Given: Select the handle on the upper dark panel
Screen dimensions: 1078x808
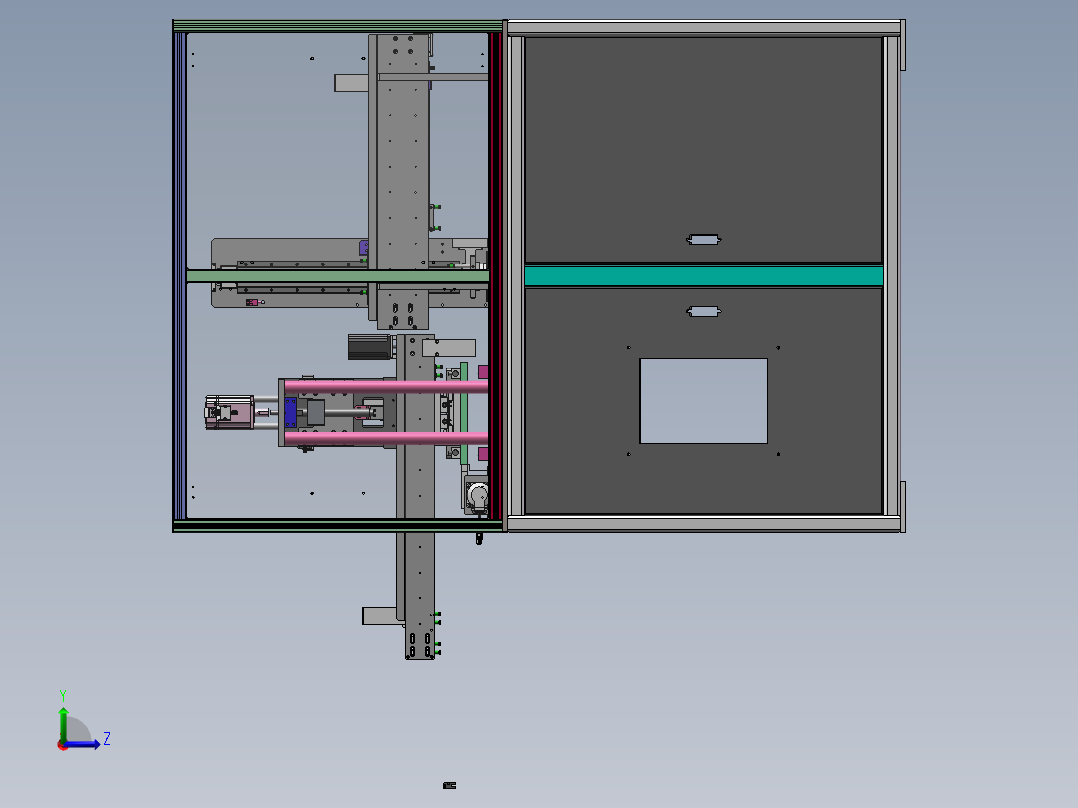Looking at the screenshot, I should (x=703, y=239).
